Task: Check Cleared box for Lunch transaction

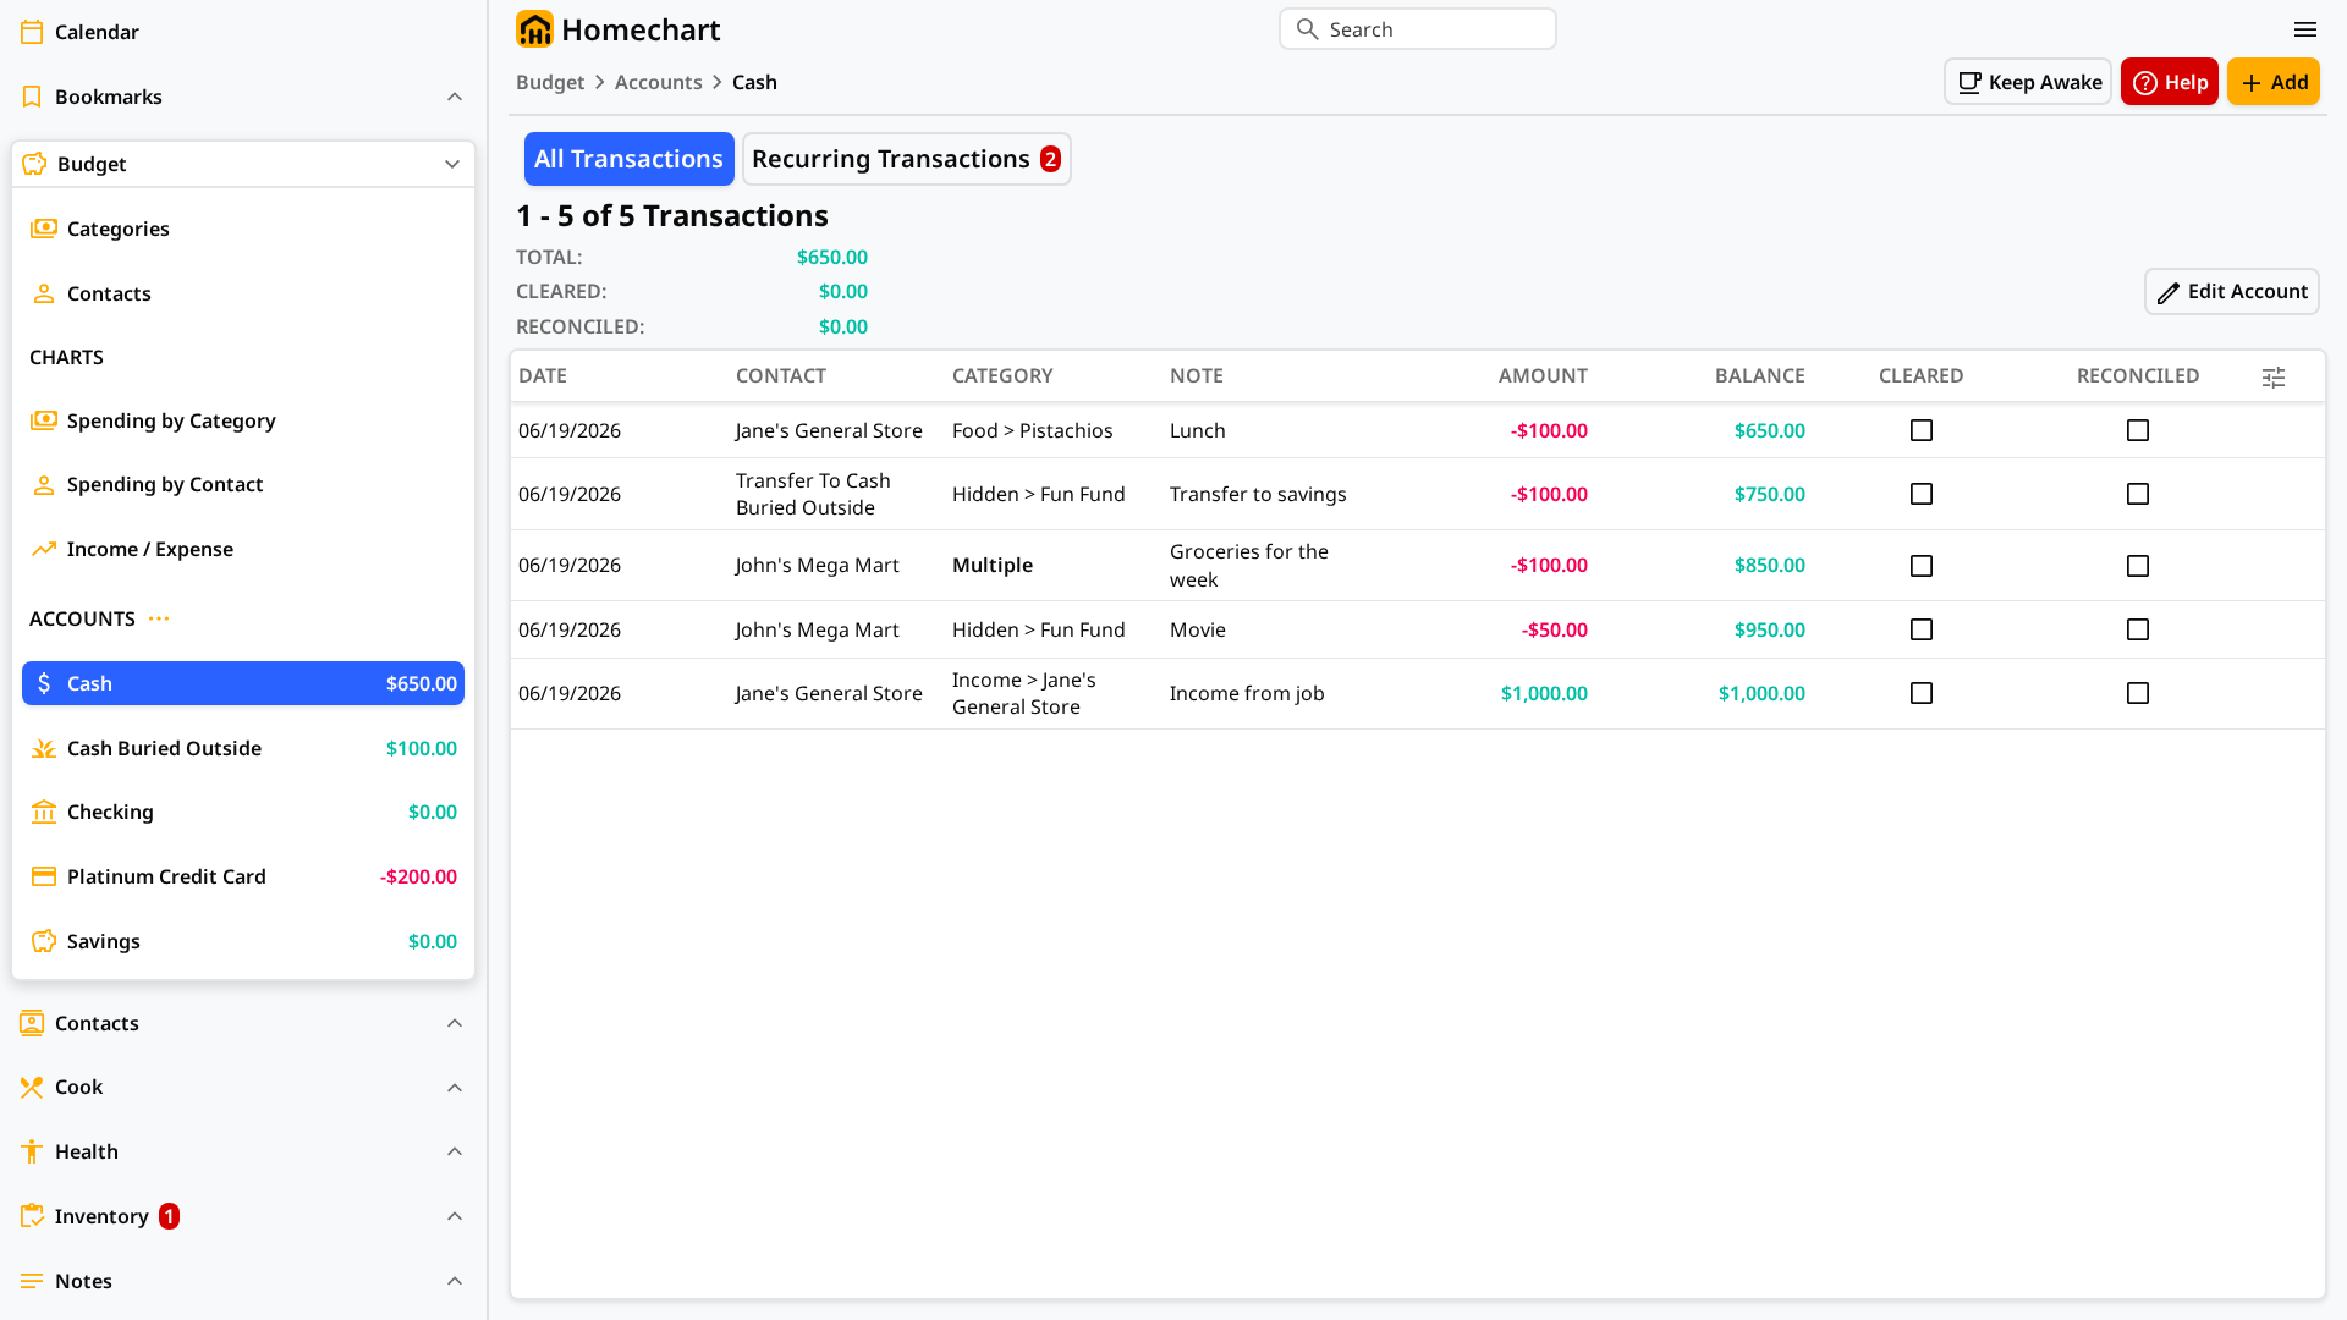Action: (1921, 430)
